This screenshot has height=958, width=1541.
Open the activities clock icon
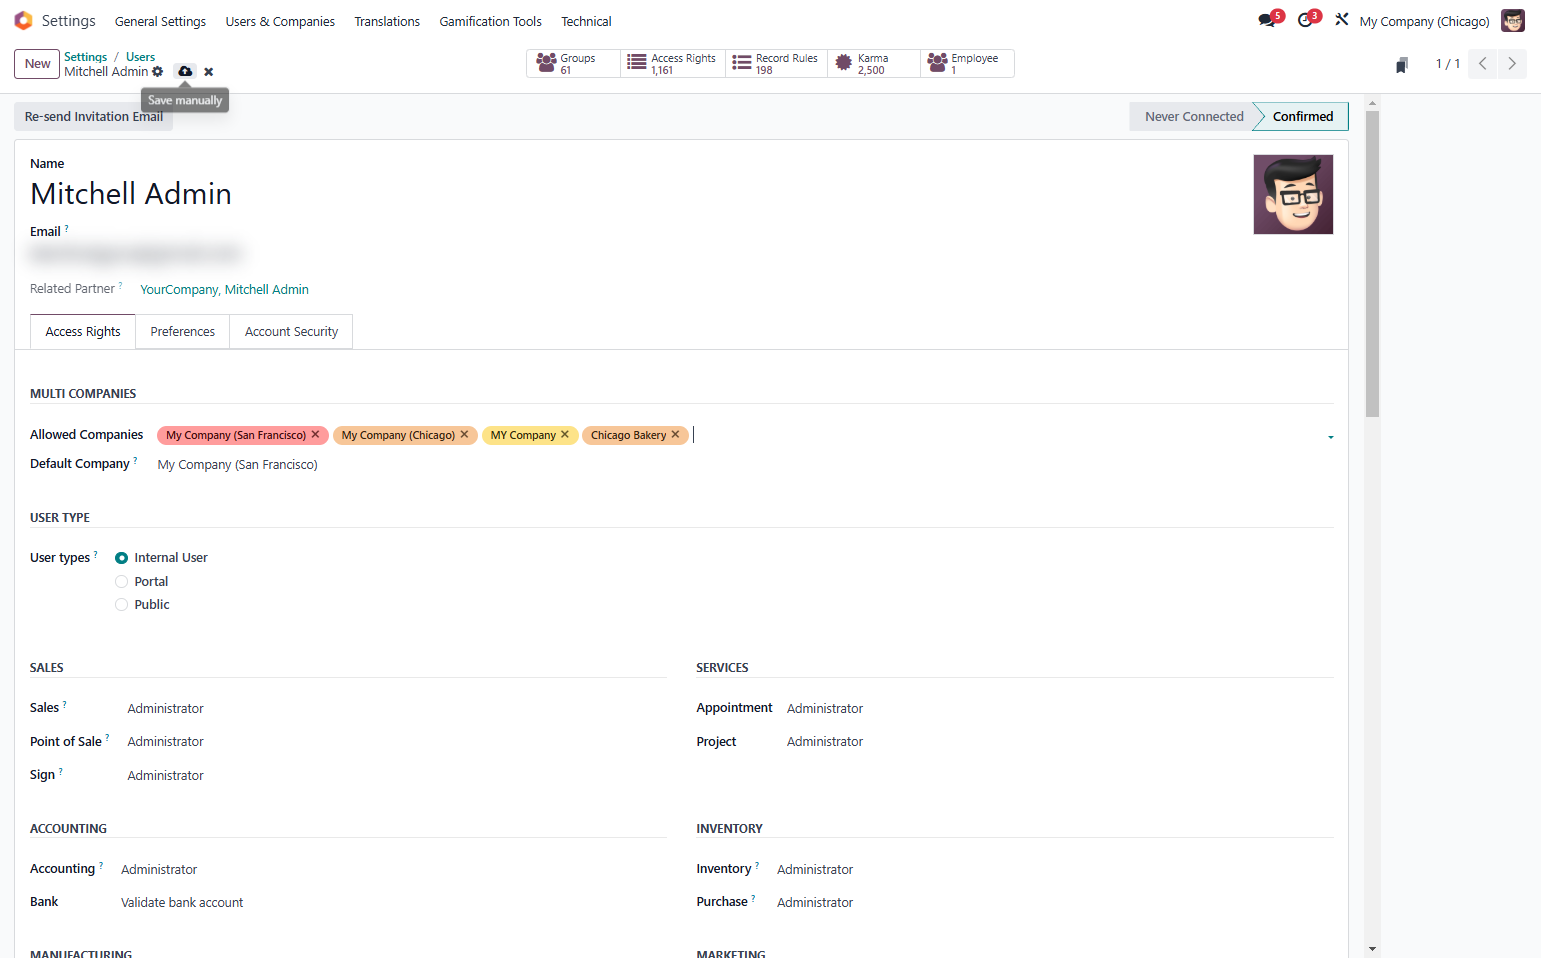click(x=1305, y=21)
